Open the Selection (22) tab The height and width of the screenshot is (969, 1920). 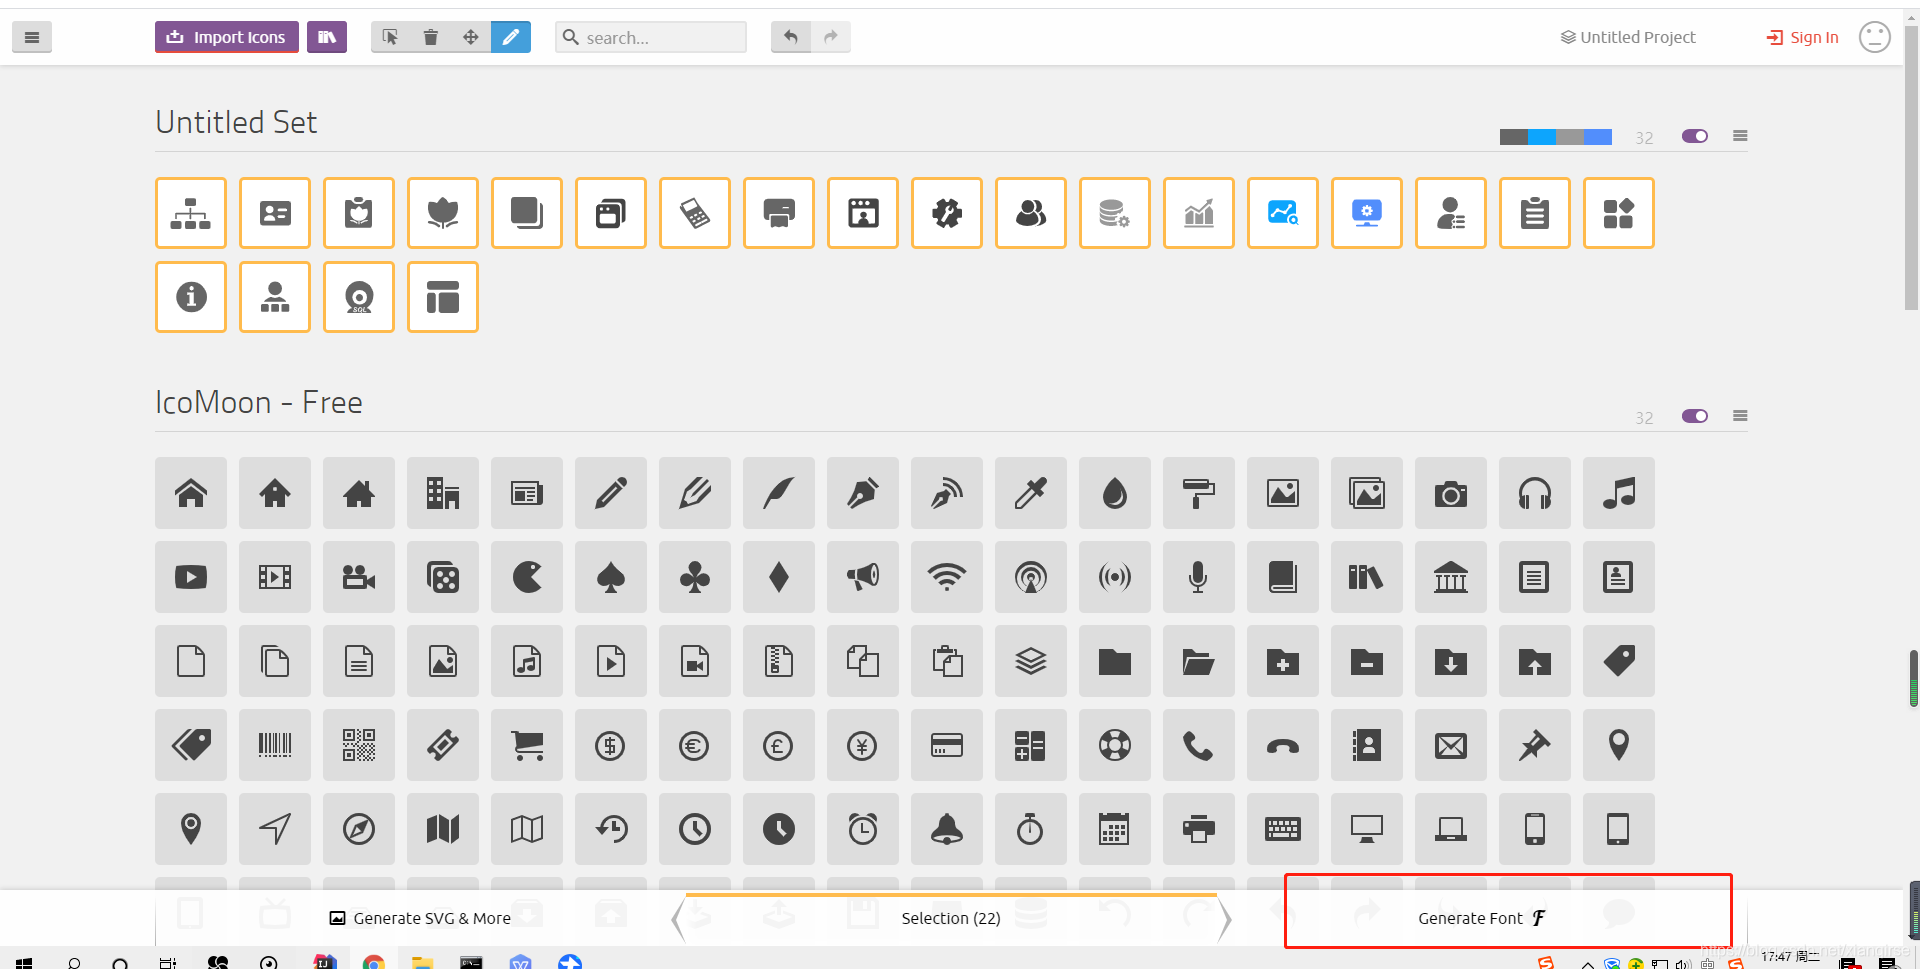pos(951,918)
